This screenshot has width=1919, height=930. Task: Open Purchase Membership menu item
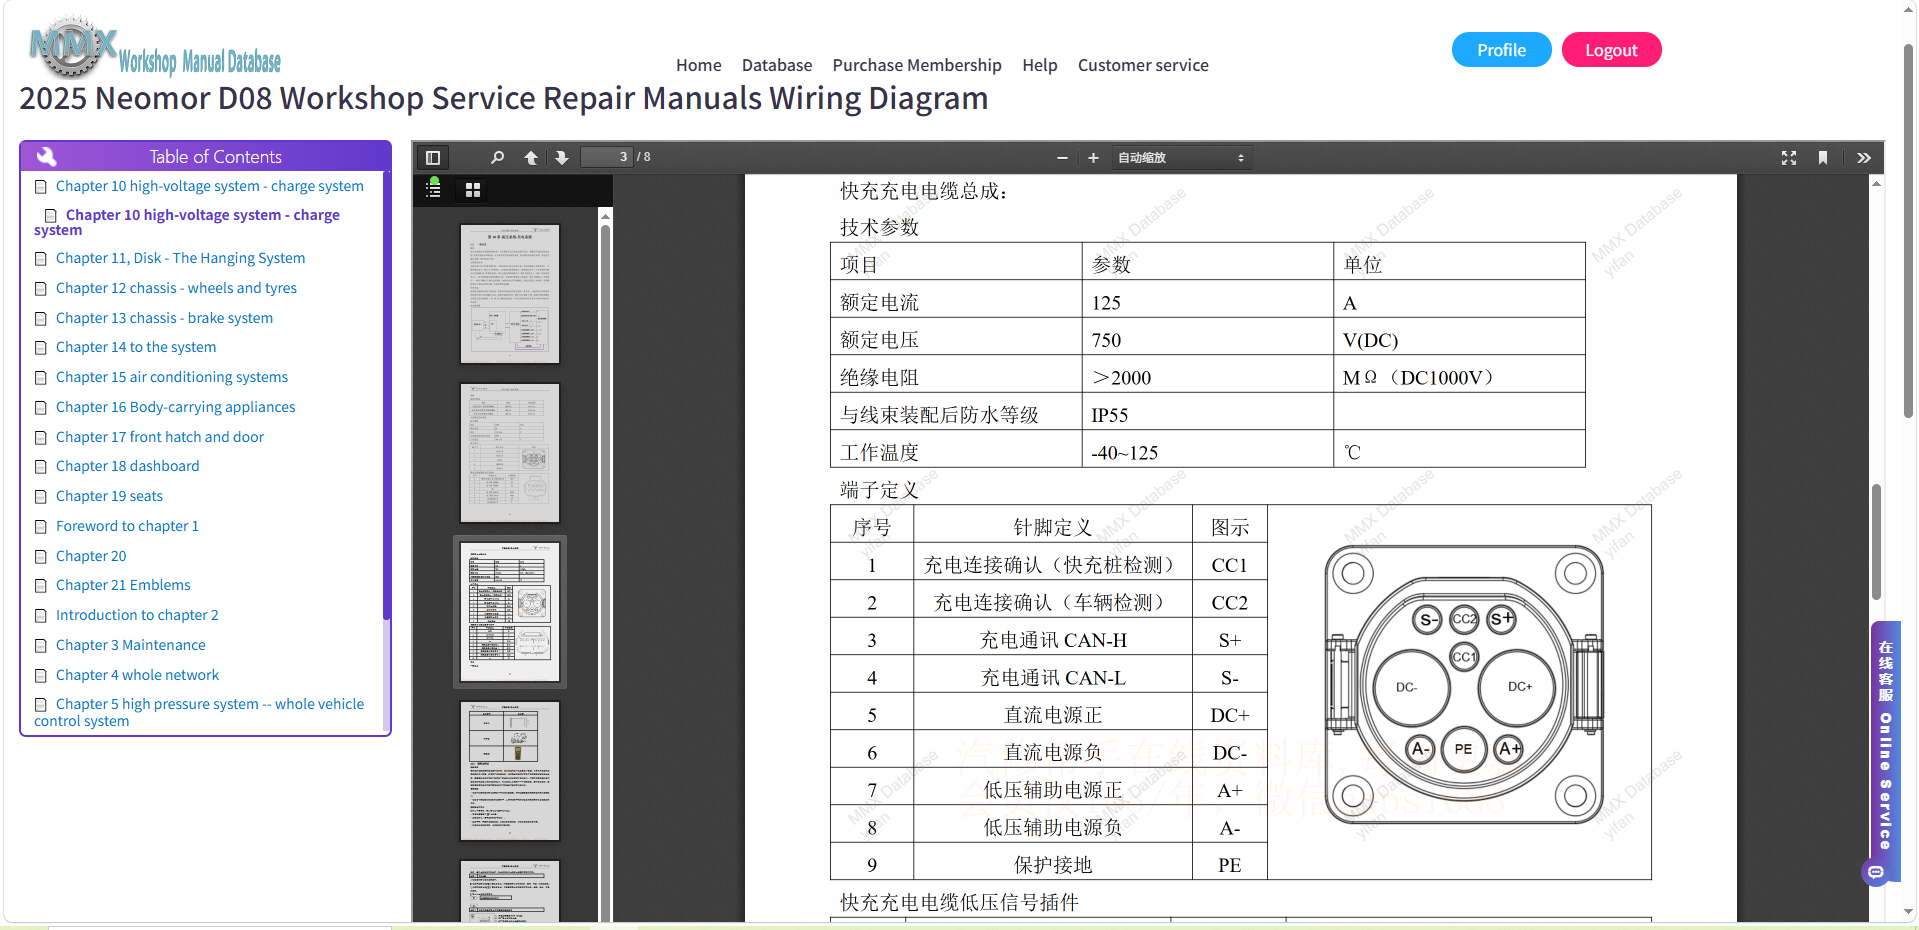click(917, 65)
